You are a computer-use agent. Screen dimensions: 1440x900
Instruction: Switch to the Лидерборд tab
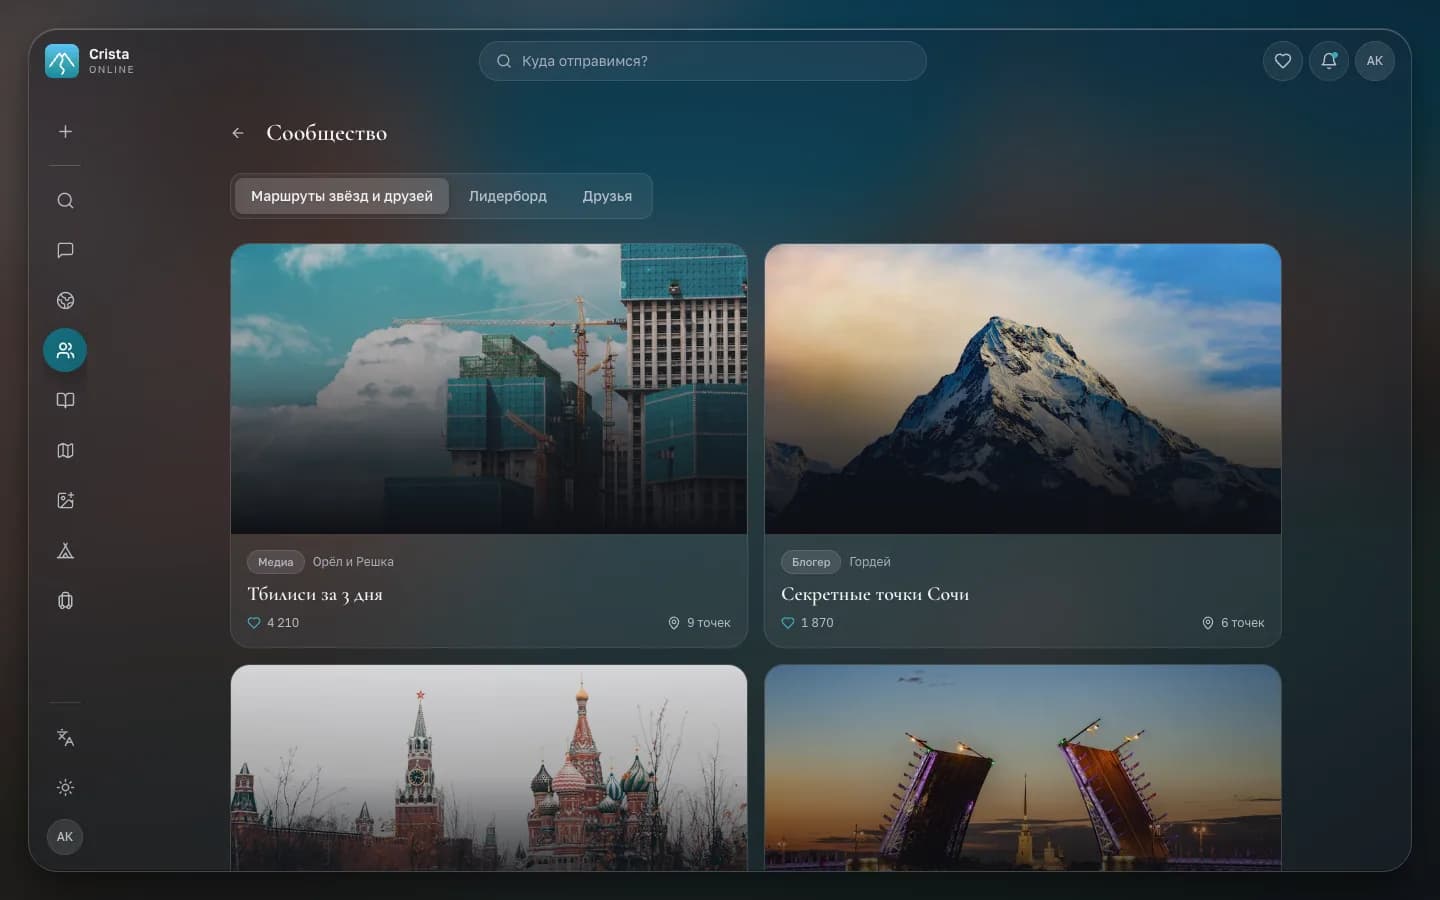click(x=508, y=196)
